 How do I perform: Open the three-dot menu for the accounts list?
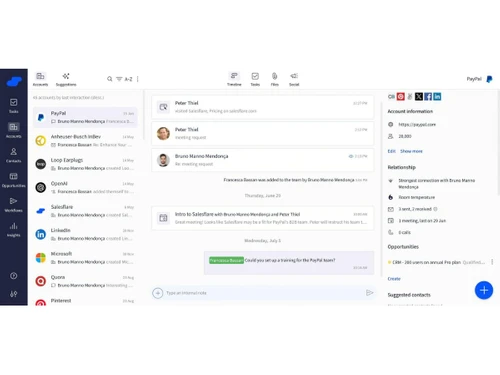tap(138, 79)
